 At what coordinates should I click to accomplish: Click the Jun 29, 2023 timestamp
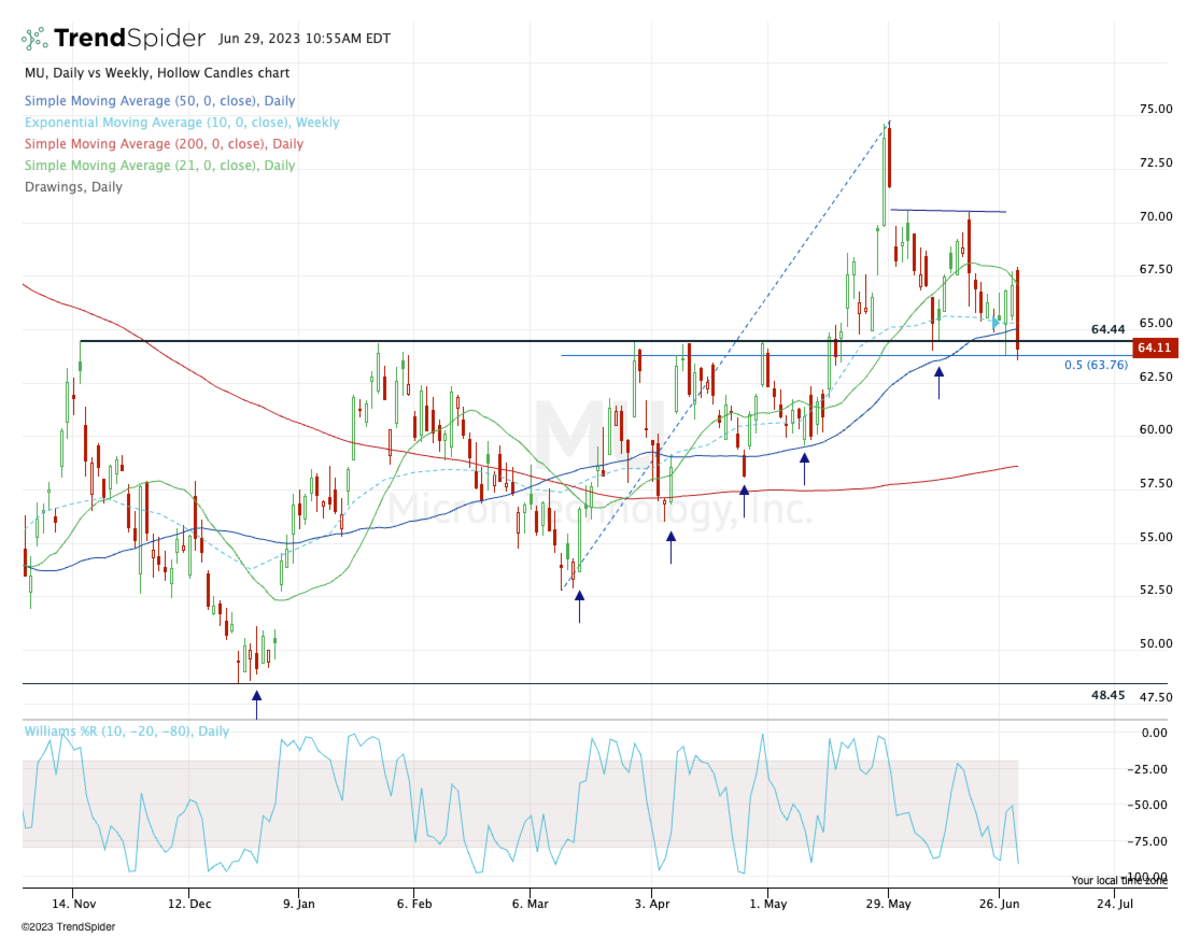tap(304, 38)
